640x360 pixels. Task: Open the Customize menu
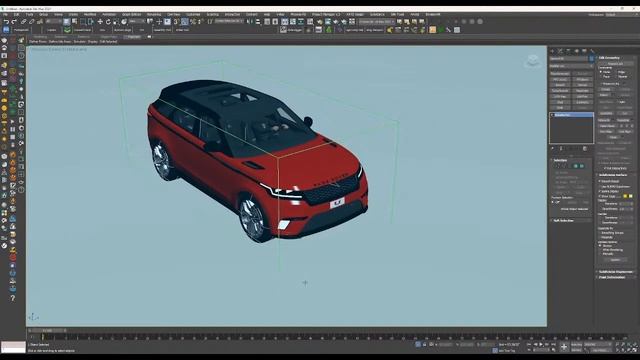[193, 14]
